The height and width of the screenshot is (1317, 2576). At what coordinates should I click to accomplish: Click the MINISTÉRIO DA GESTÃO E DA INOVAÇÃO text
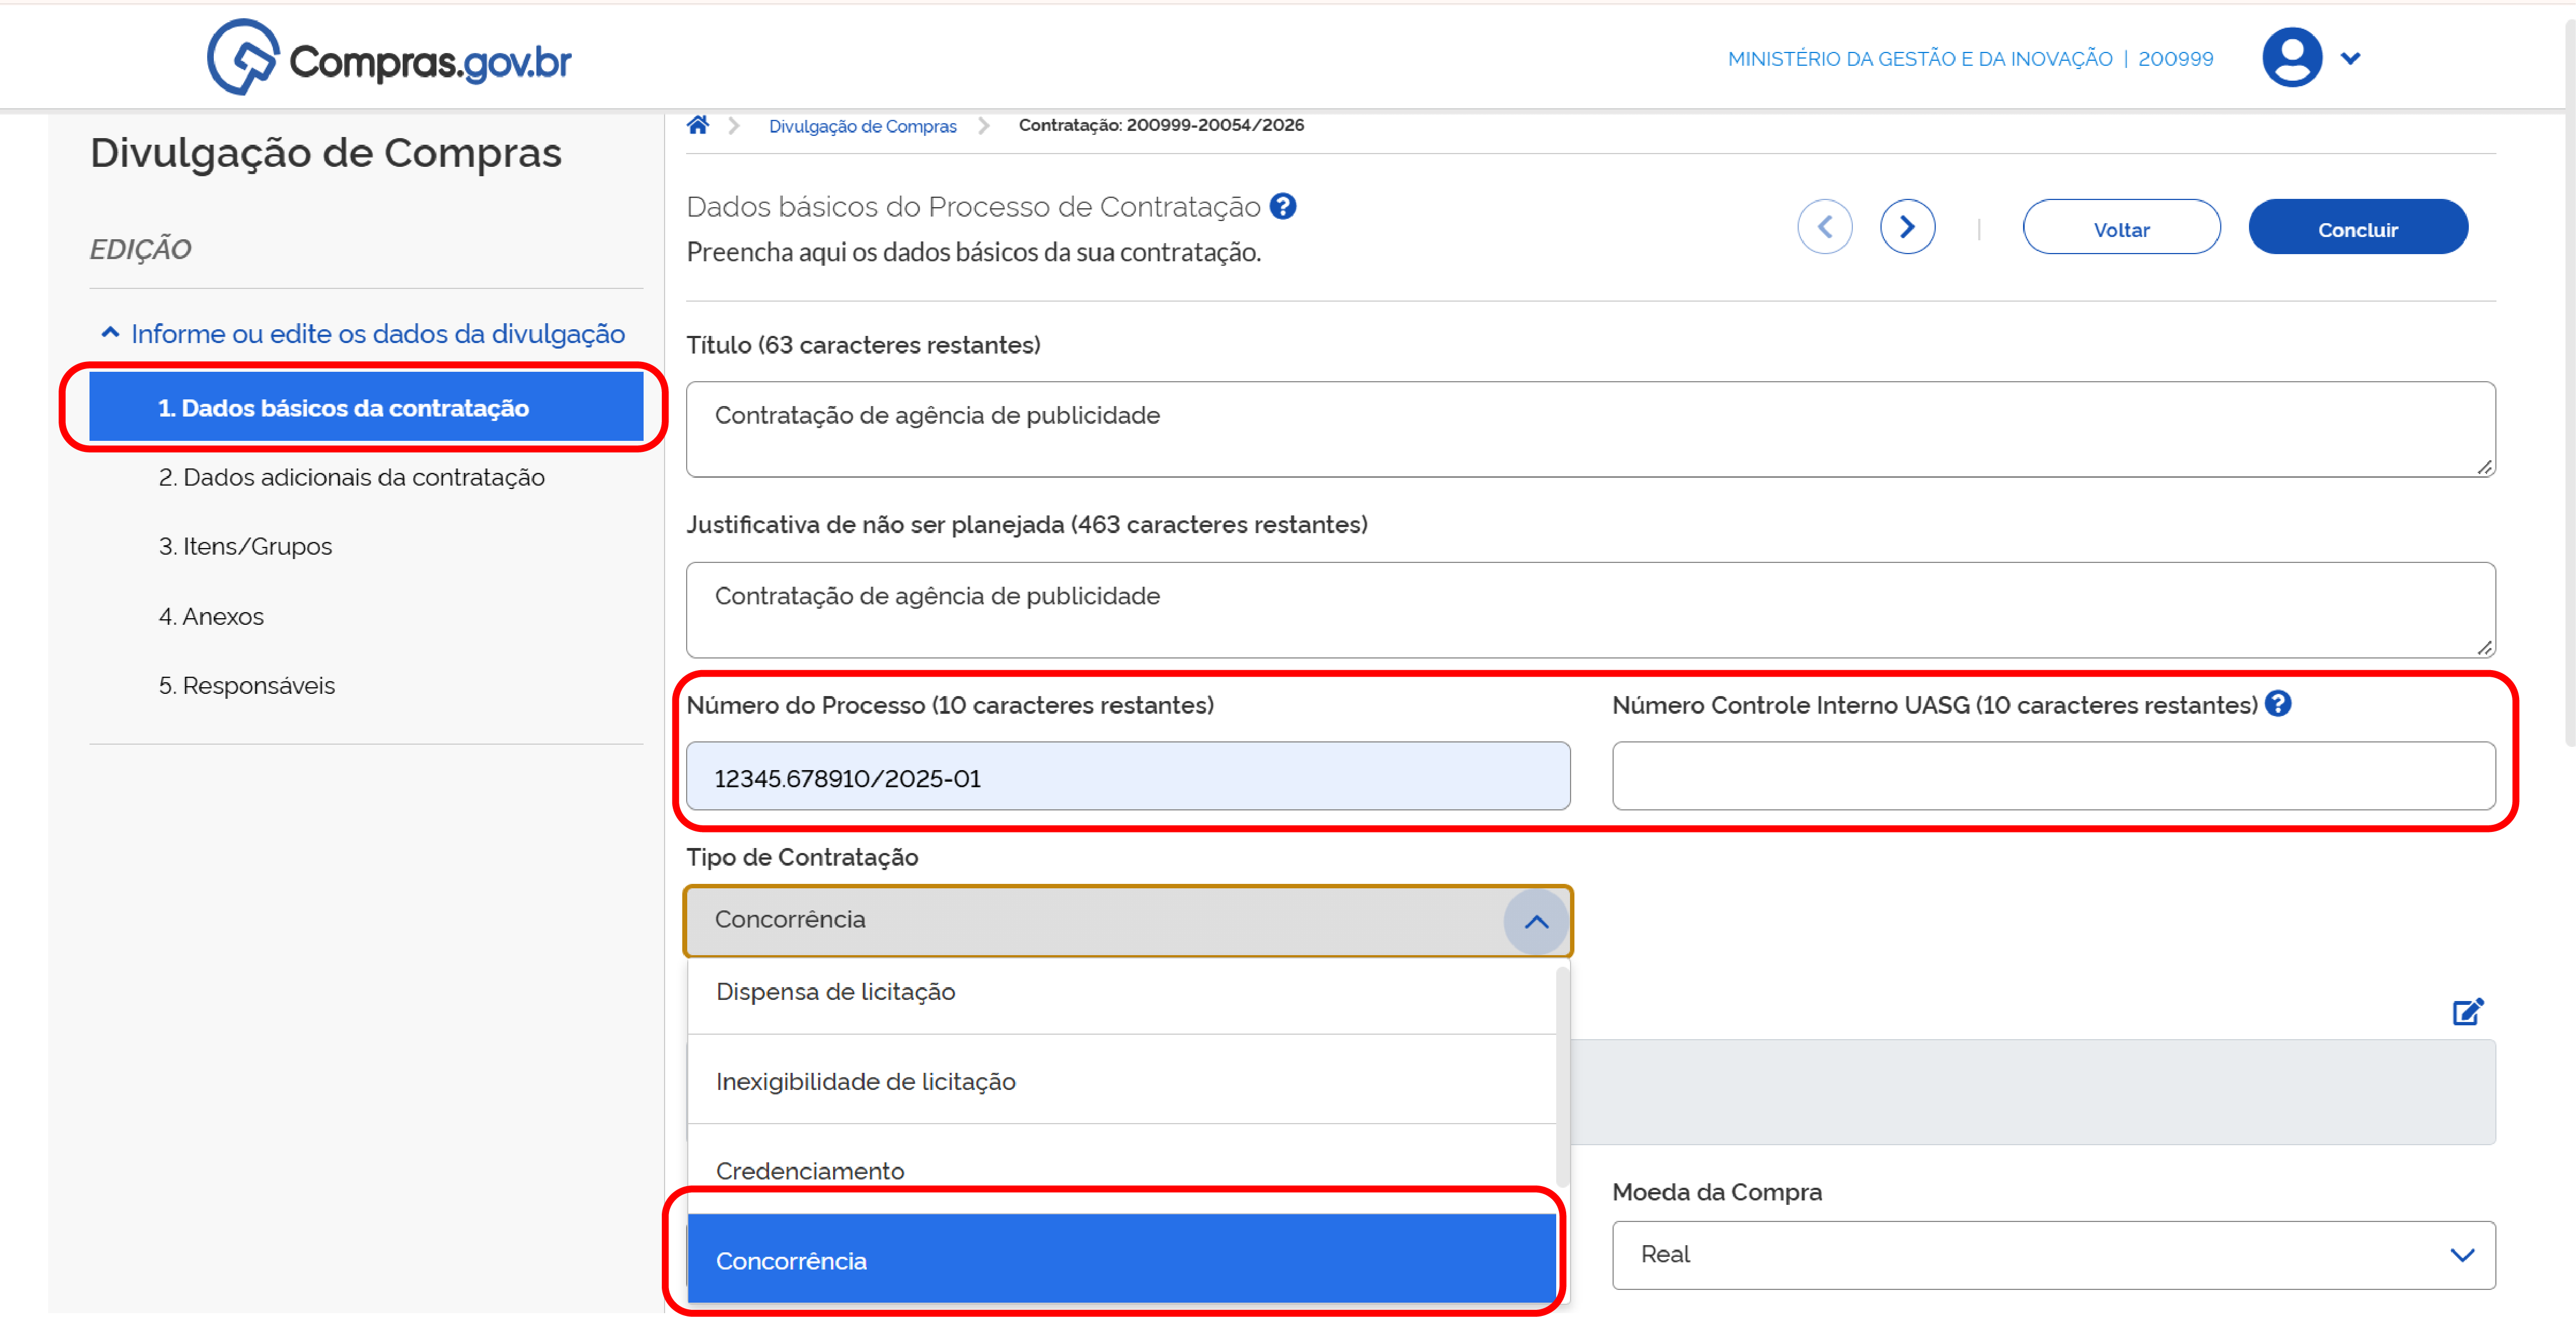point(1920,59)
